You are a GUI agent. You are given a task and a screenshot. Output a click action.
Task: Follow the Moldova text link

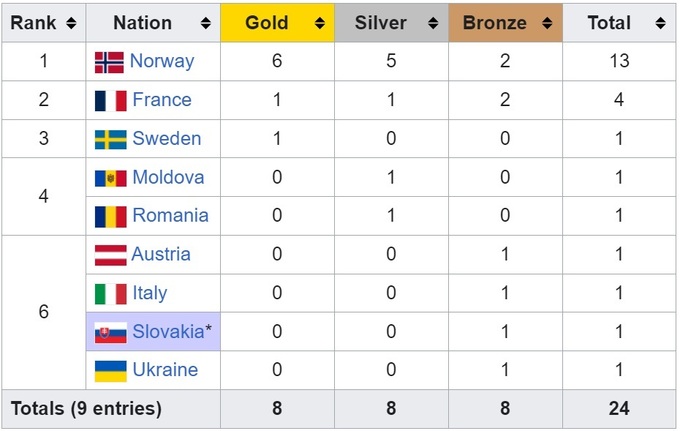[x=168, y=178]
